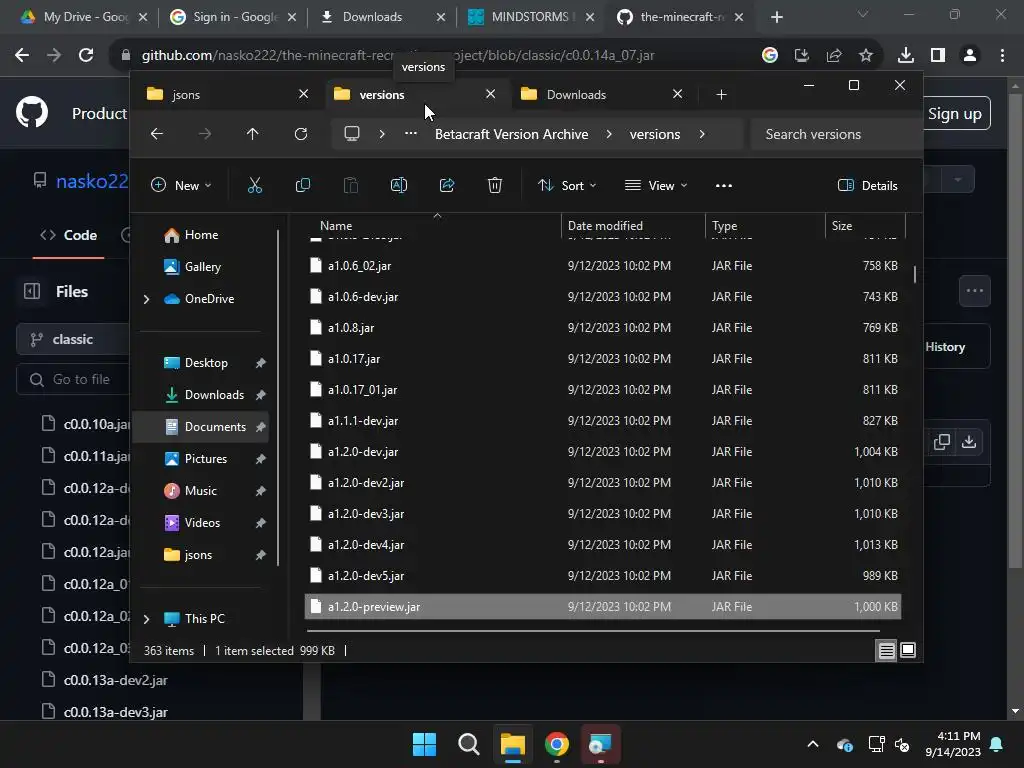Open the See more ellipsis in Explorer toolbar

click(724, 185)
